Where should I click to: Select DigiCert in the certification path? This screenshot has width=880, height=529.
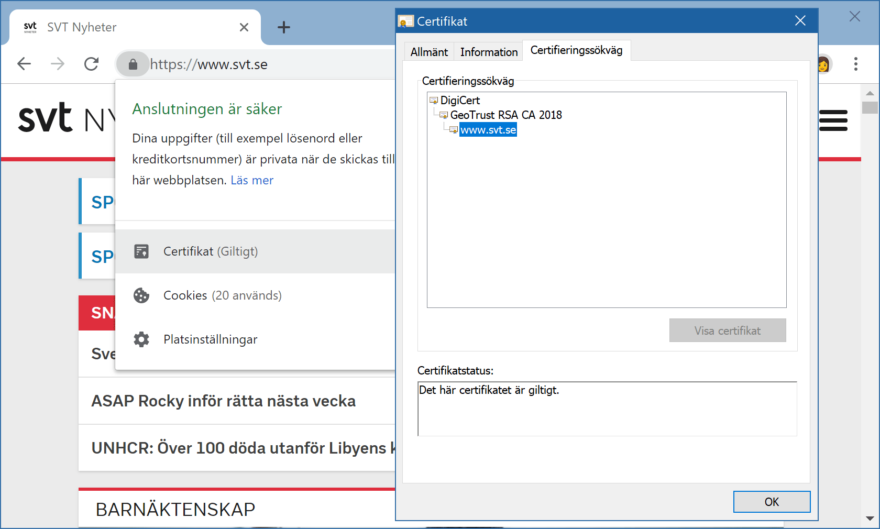point(460,100)
